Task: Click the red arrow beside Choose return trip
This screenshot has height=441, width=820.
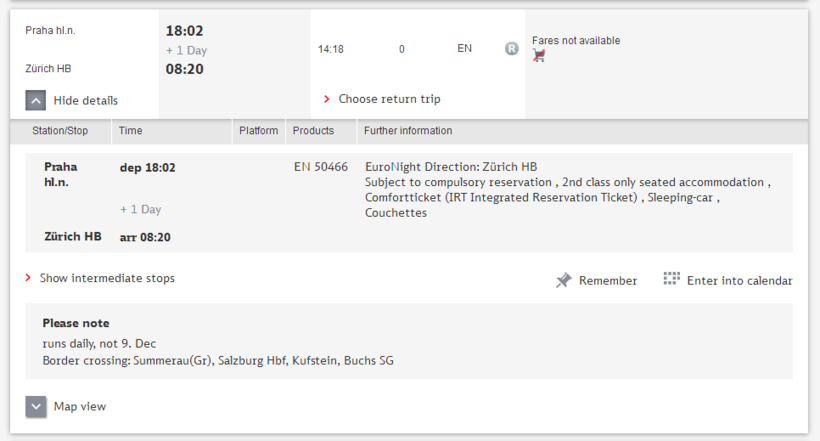Action: 327,99
